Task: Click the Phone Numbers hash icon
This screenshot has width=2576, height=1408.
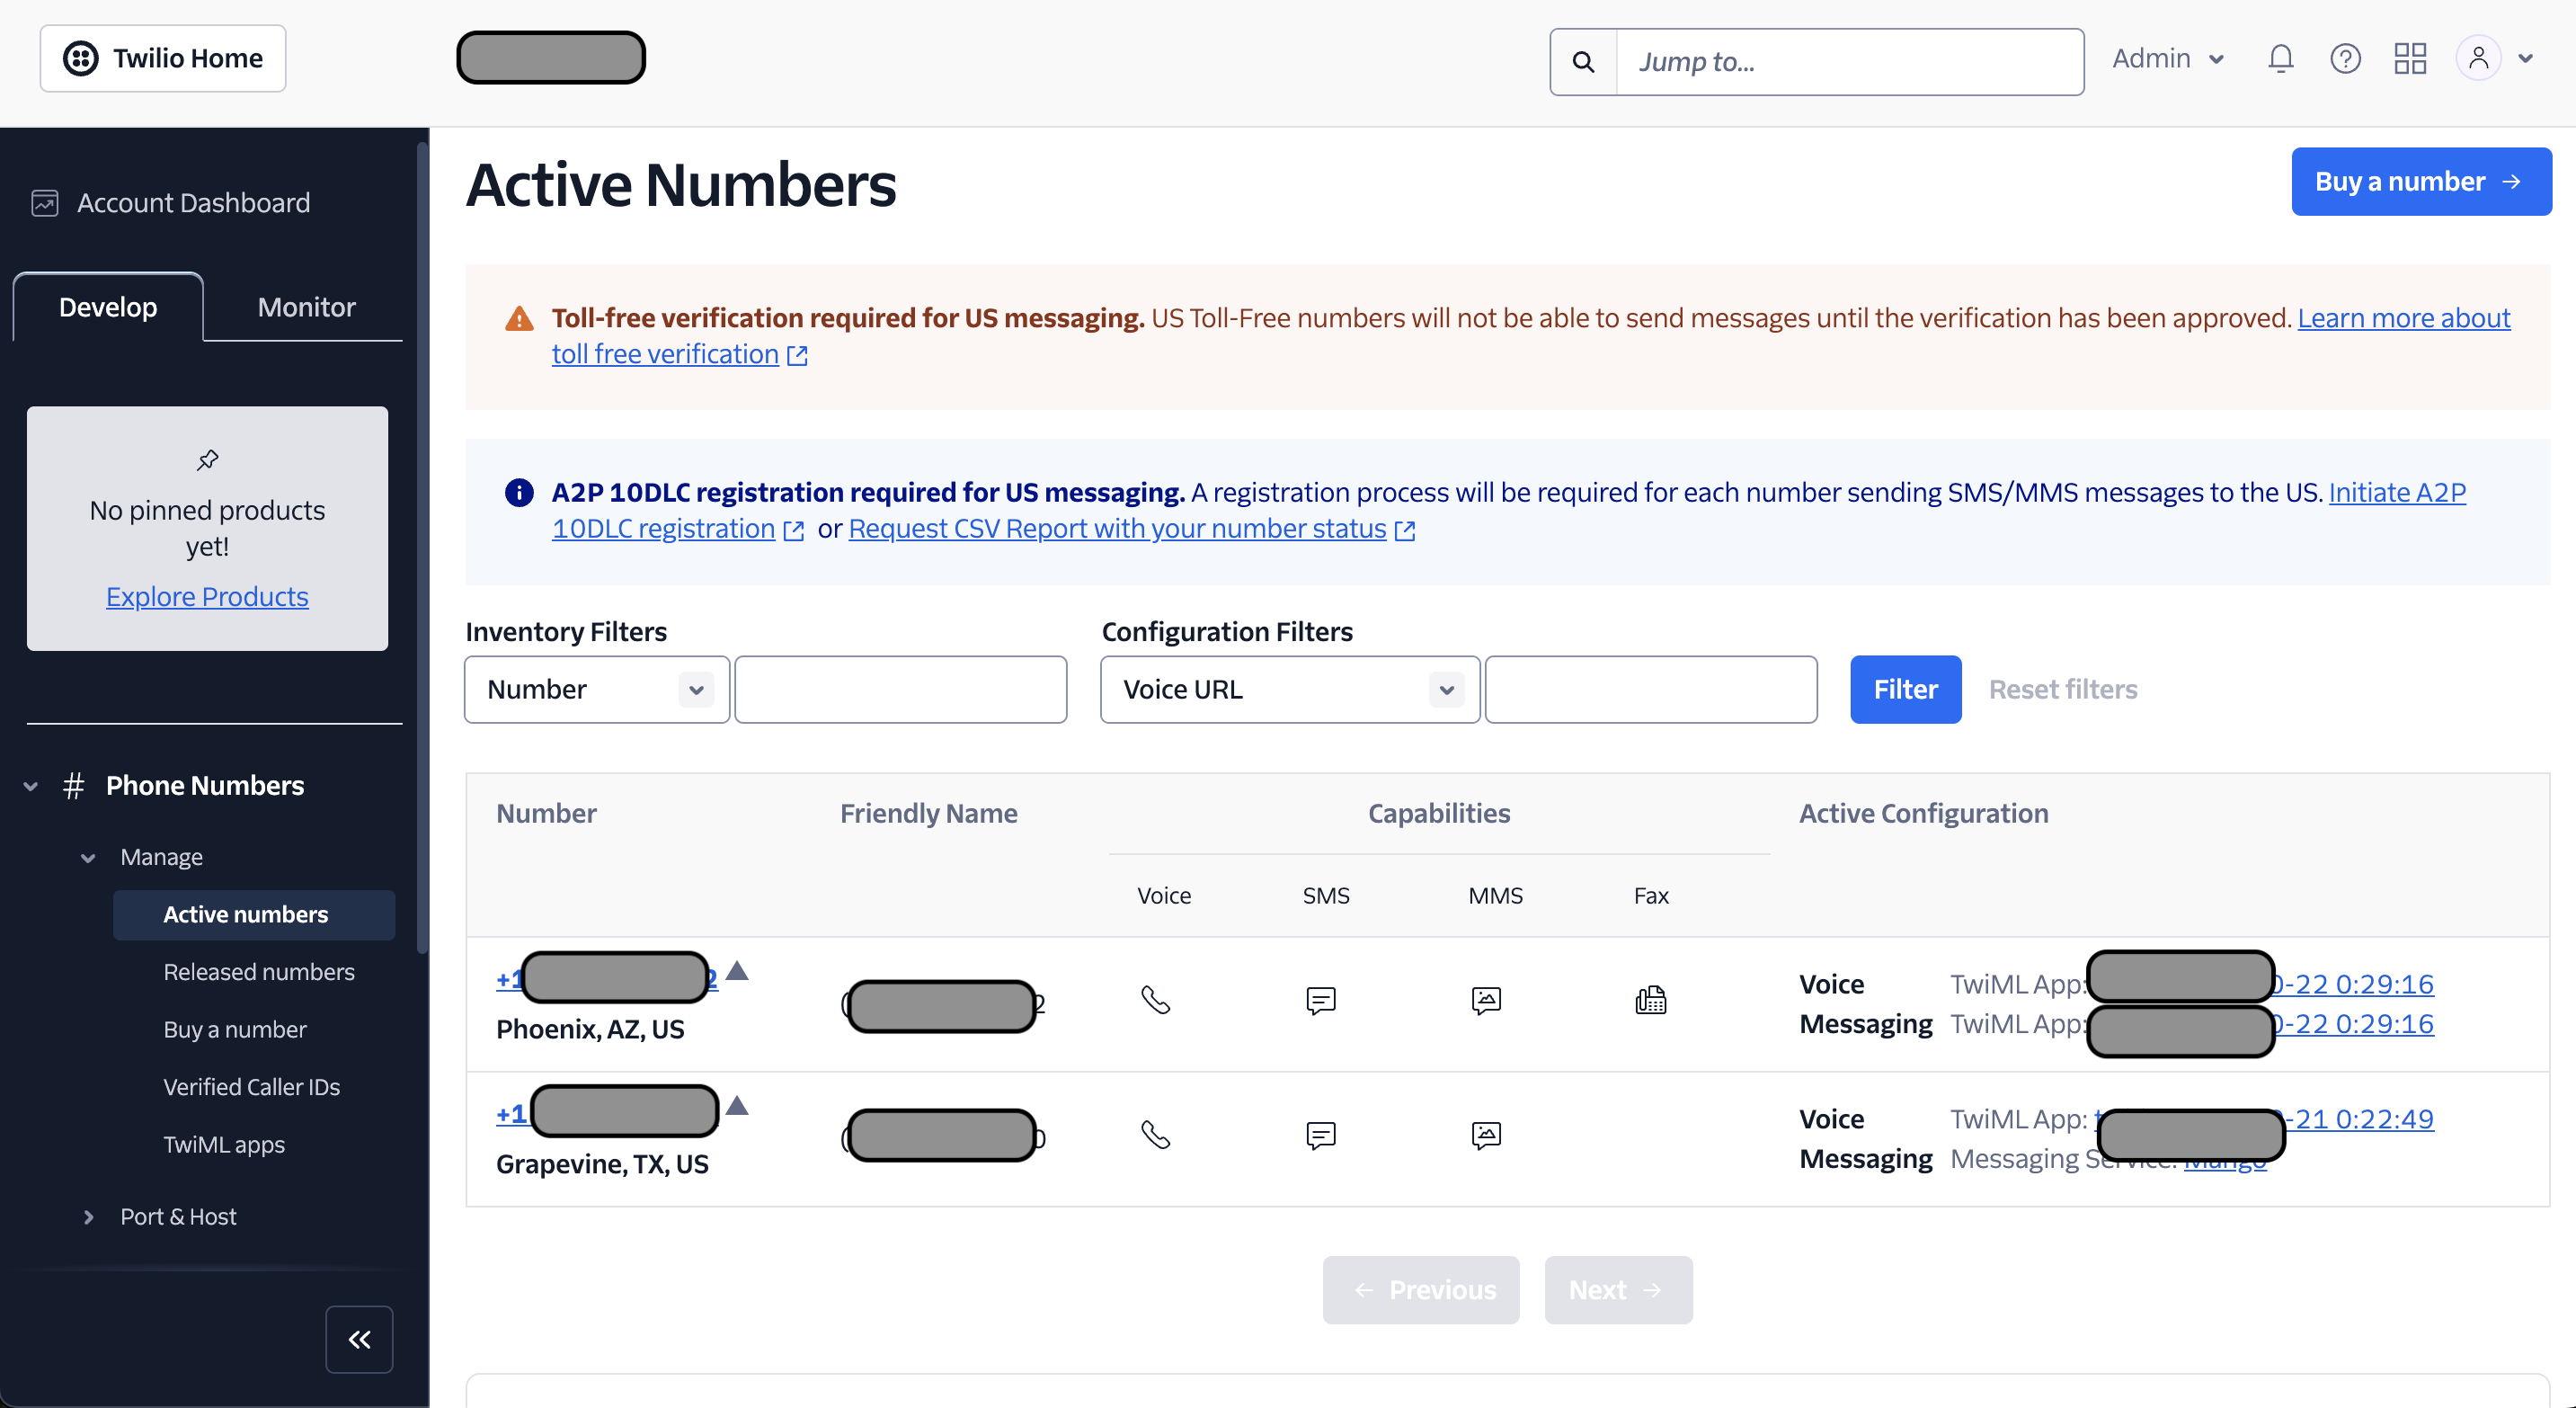Action: pyautogui.click(x=73, y=786)
